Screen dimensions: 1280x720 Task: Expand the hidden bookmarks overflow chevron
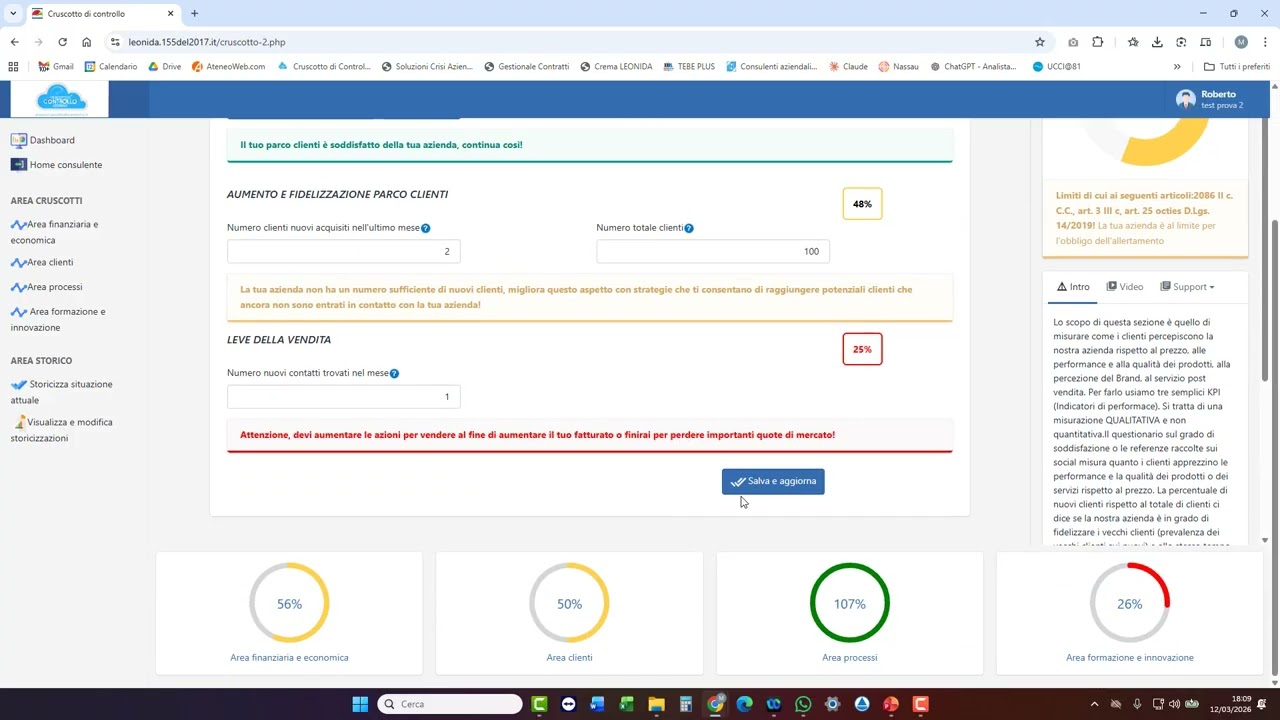click(x=1177, y=67)
